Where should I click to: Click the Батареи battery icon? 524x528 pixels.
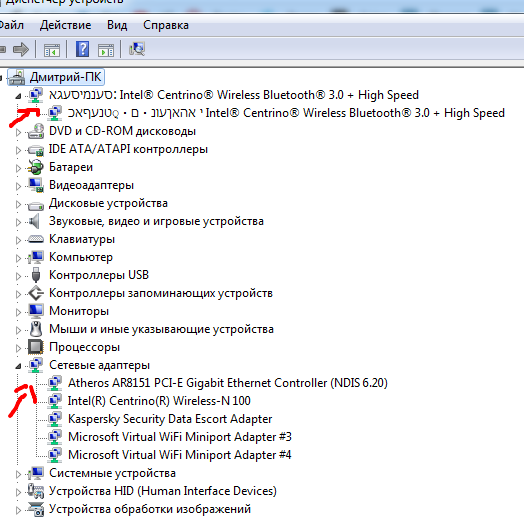tap(36, 167)
